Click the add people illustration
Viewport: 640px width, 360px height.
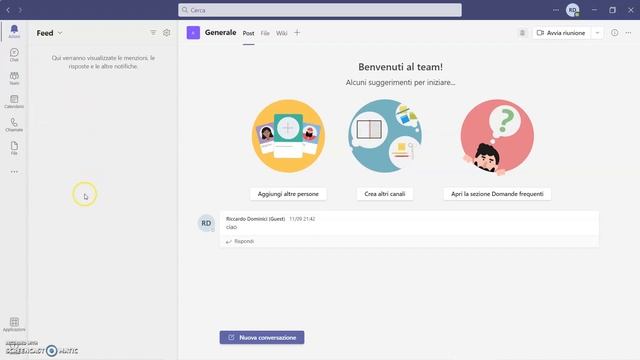pos(288,136)
